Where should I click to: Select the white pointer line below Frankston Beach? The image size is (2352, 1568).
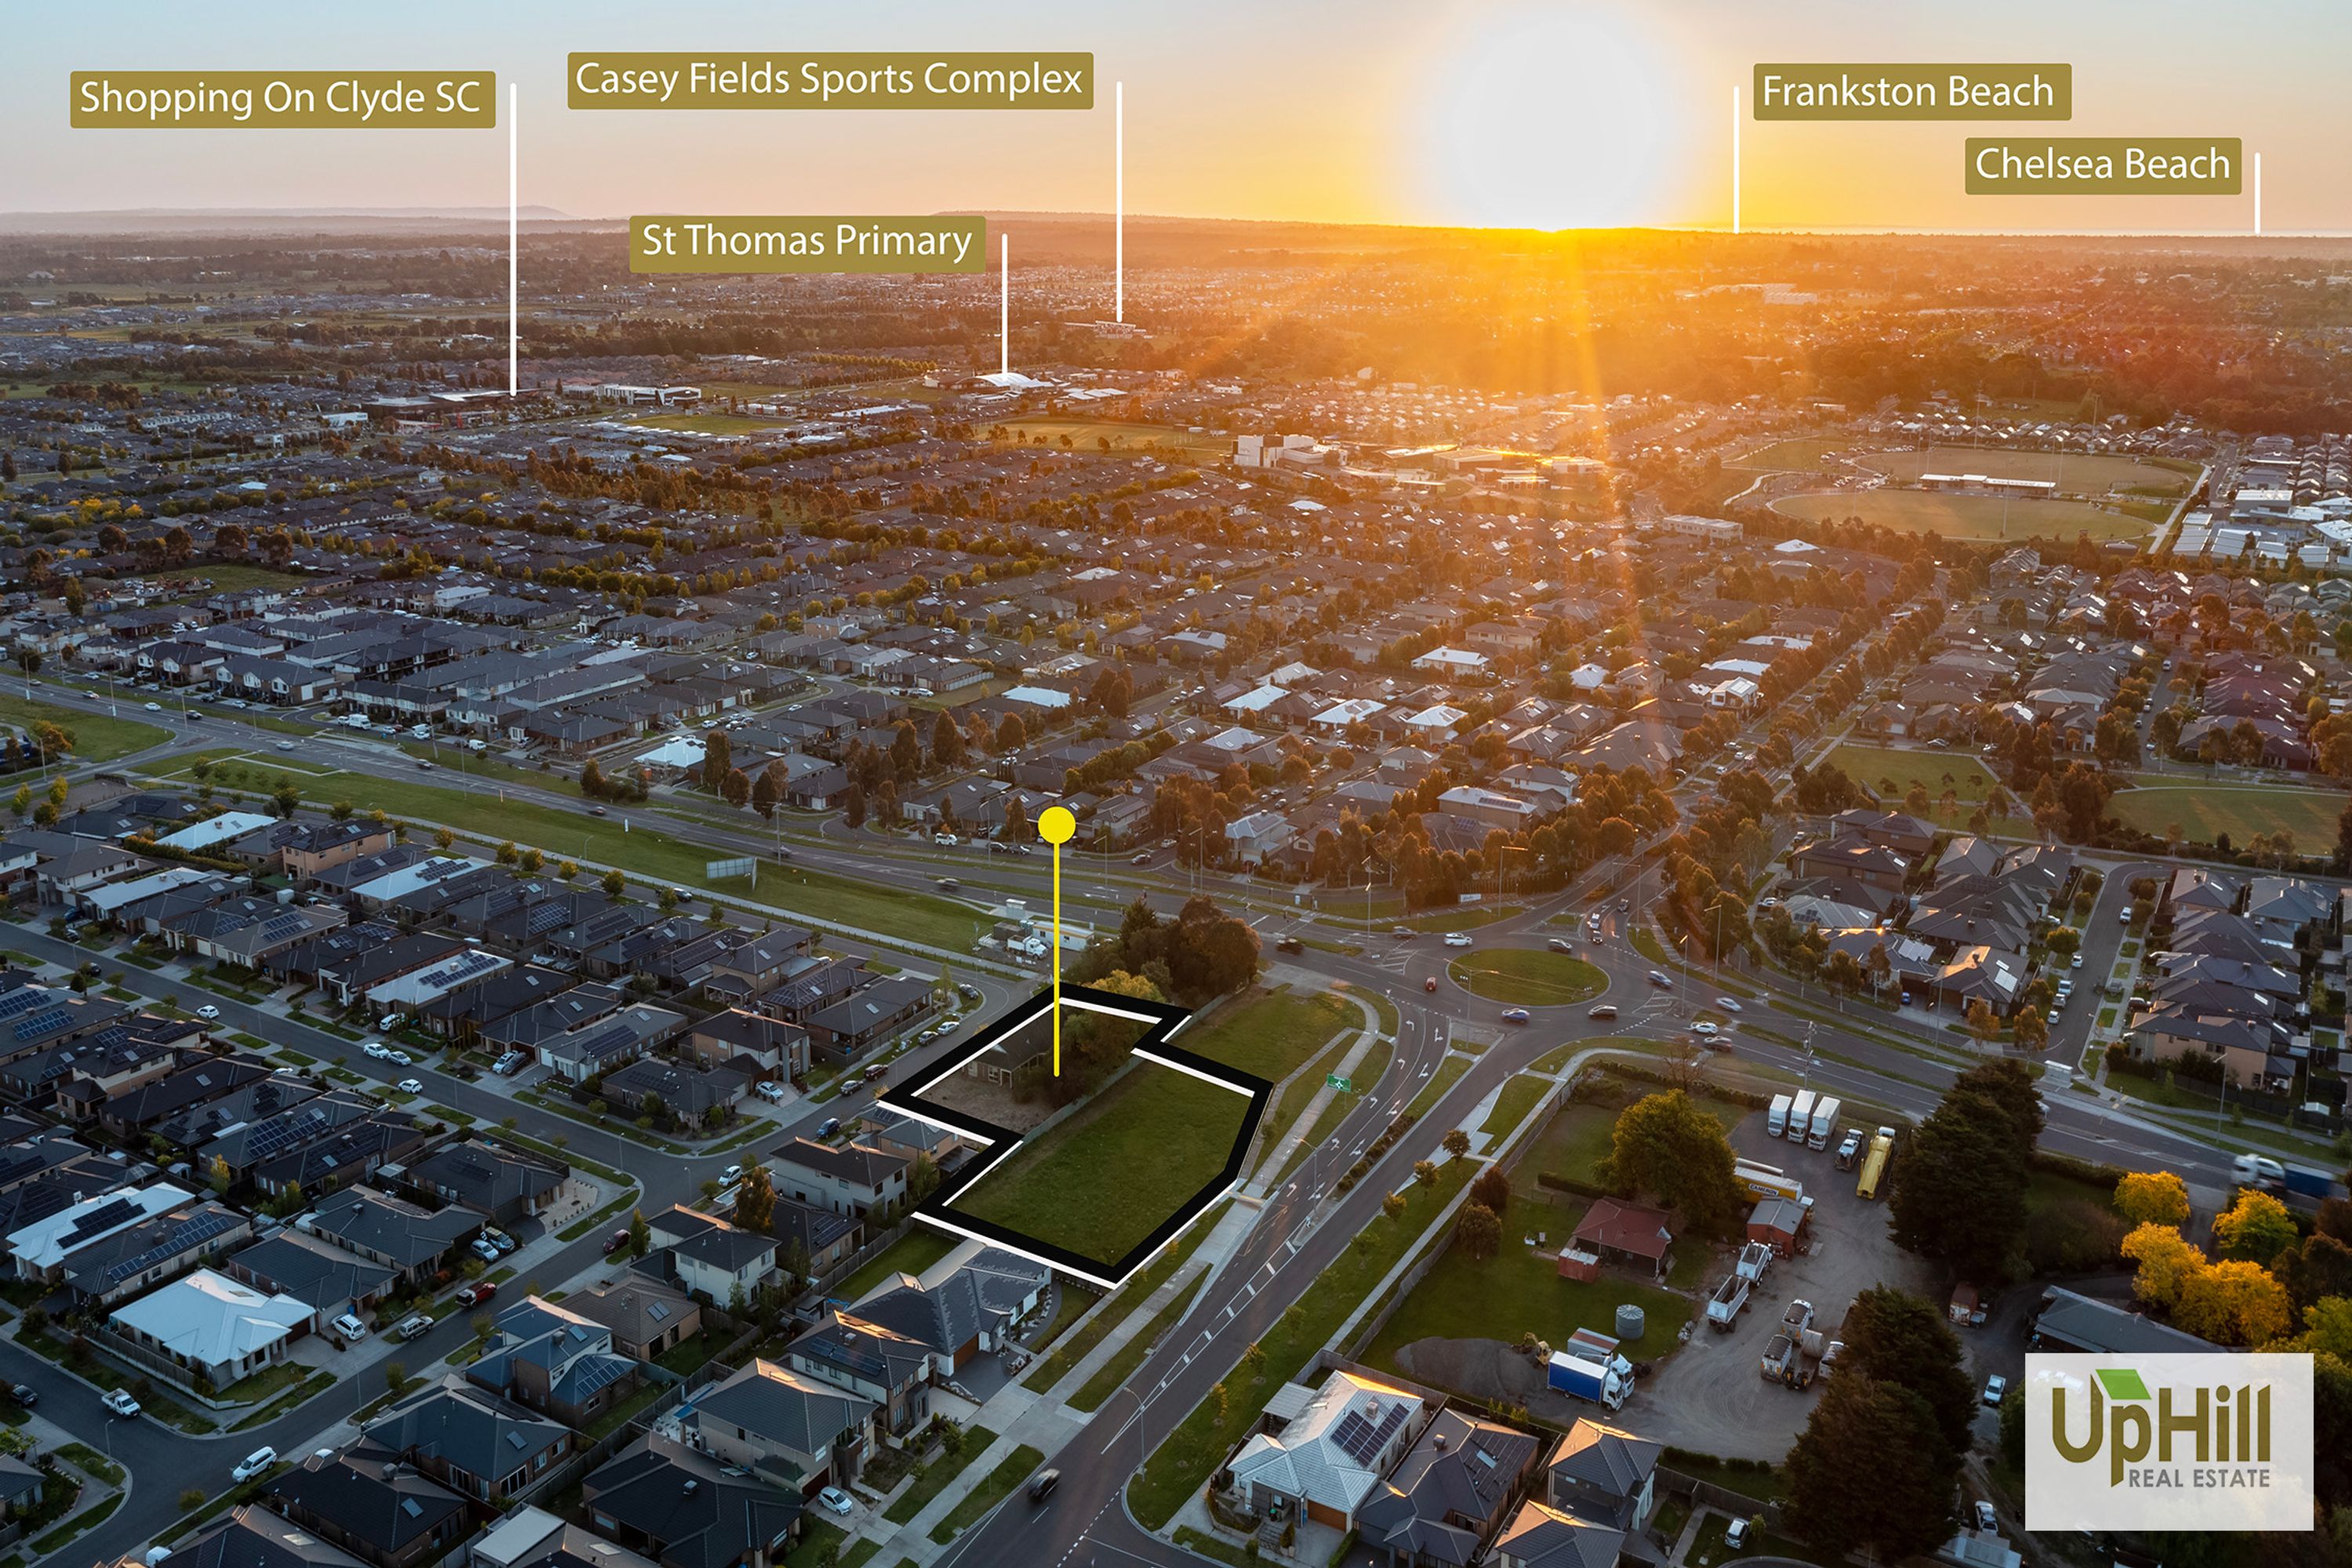(x=1736, y=159)
